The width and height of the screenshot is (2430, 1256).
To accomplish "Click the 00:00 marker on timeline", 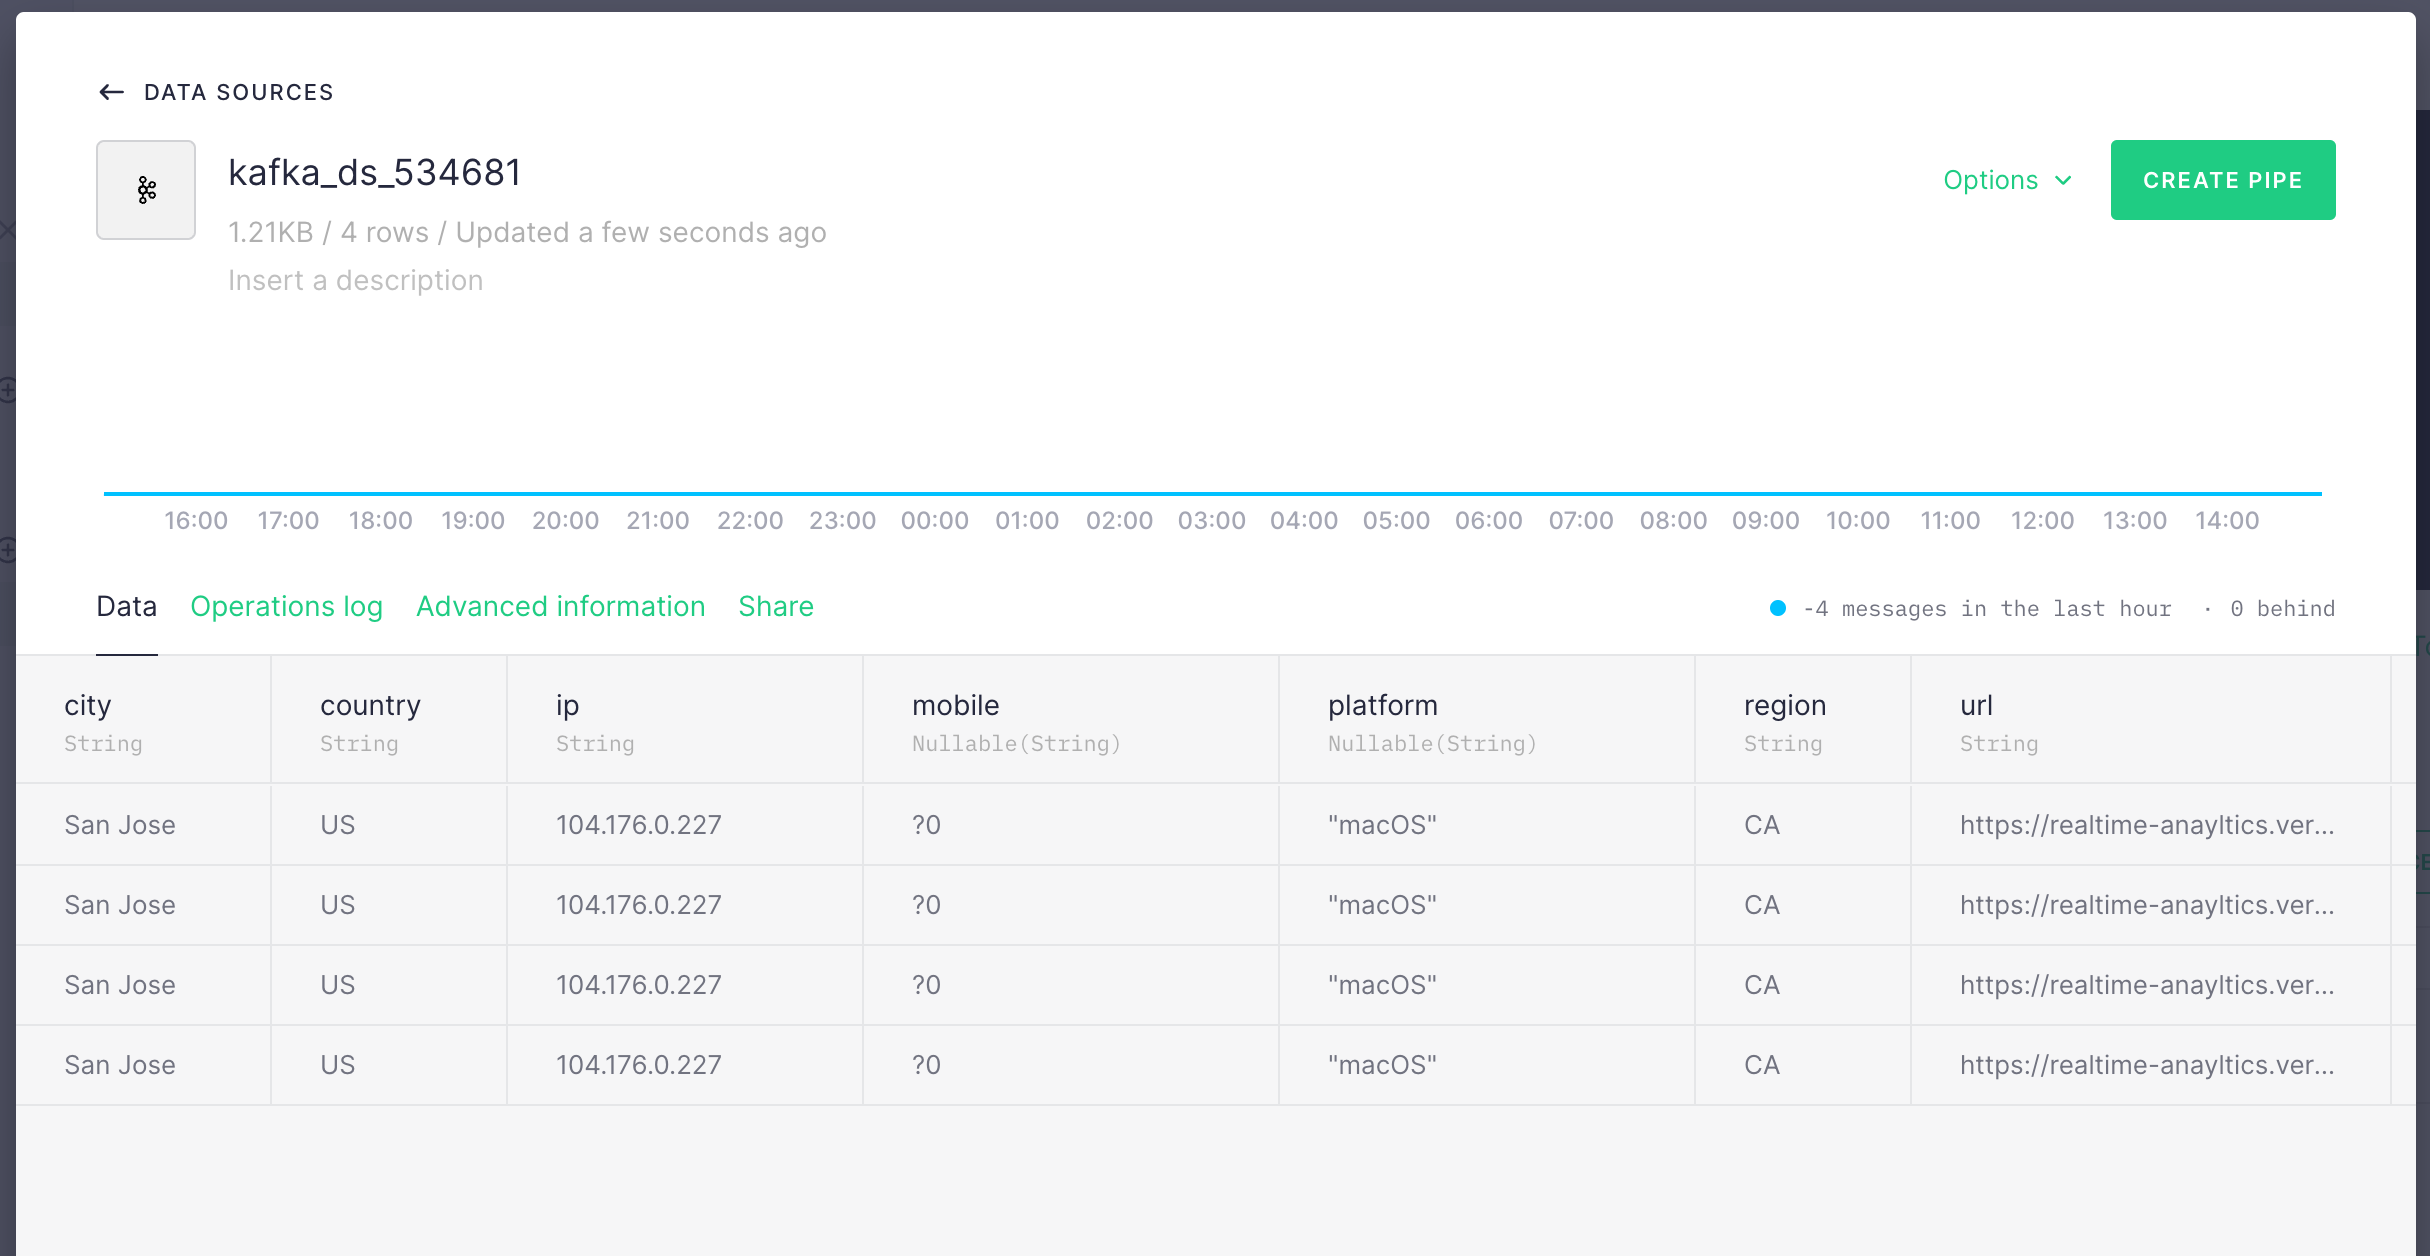I will point(934,520).
